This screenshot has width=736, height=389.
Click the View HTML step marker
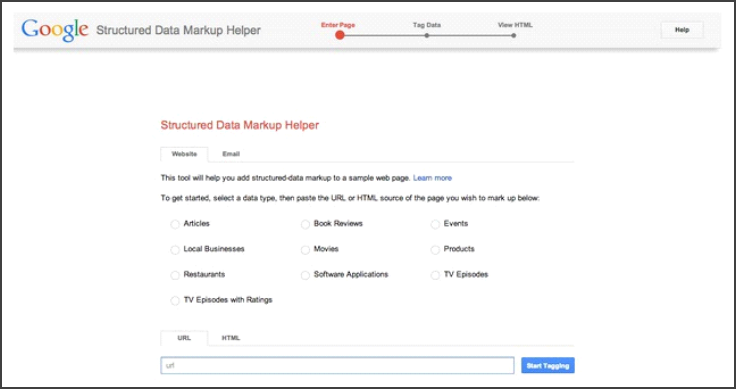(514, 35)
